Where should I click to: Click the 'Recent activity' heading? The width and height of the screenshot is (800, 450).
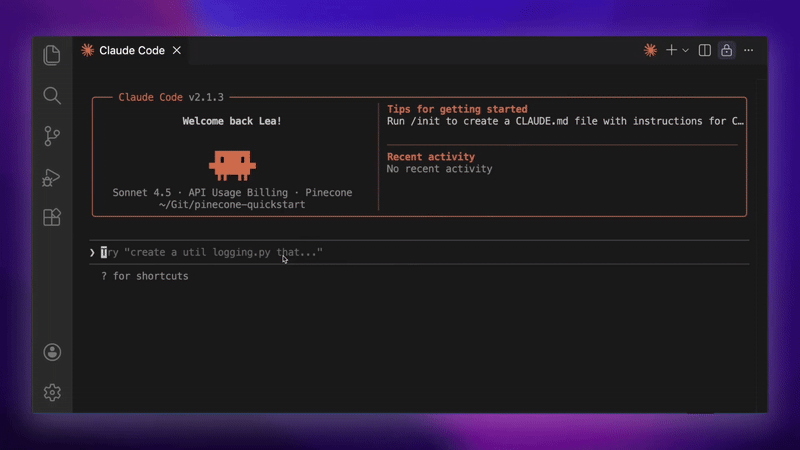[x=430, y=157]
